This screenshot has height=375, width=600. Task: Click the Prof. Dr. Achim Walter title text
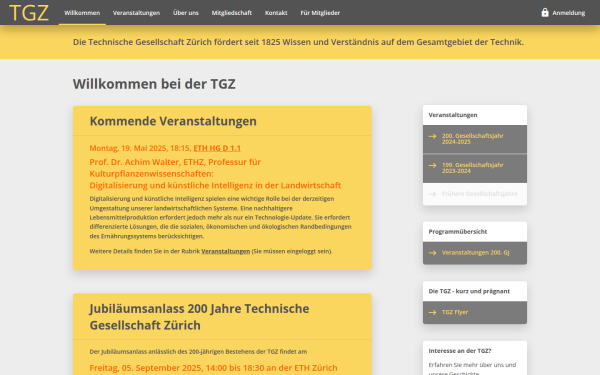(215, 174)
